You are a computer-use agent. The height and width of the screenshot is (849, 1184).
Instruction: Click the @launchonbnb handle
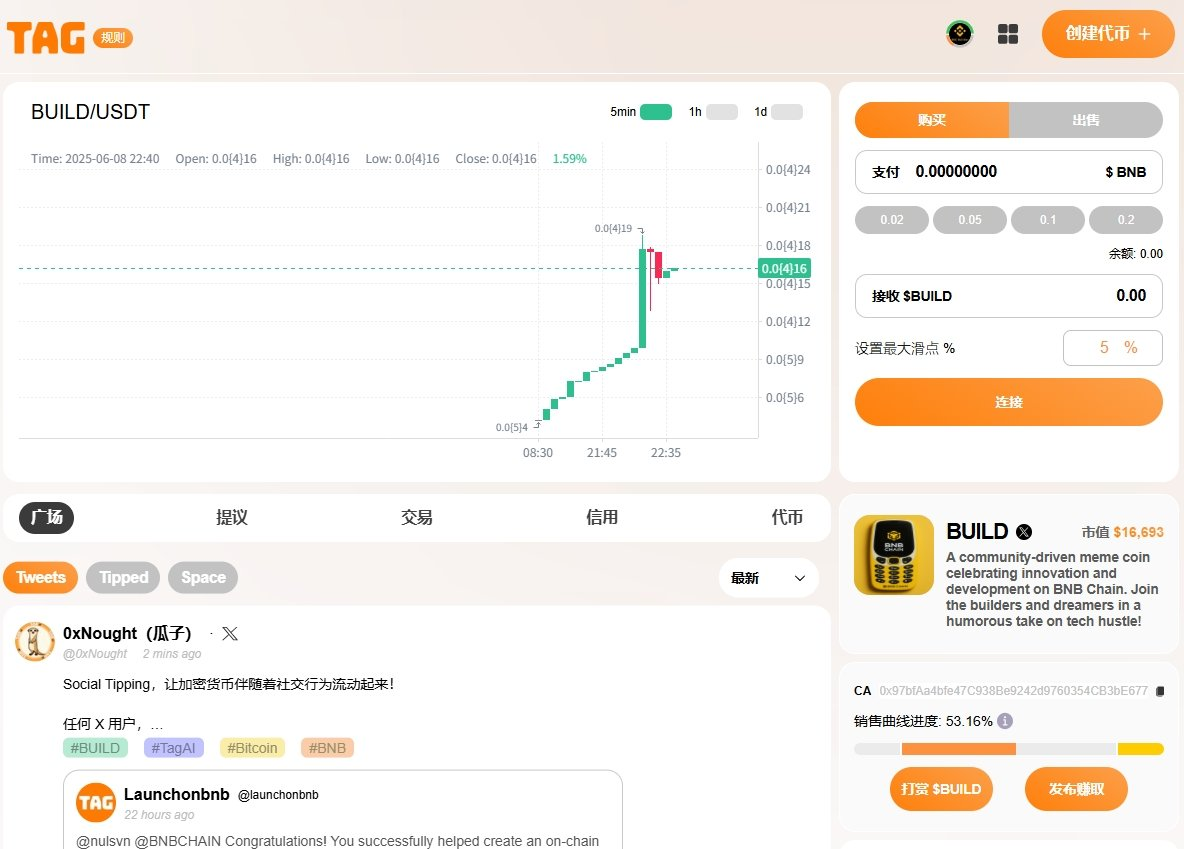[x=278, y=795]
